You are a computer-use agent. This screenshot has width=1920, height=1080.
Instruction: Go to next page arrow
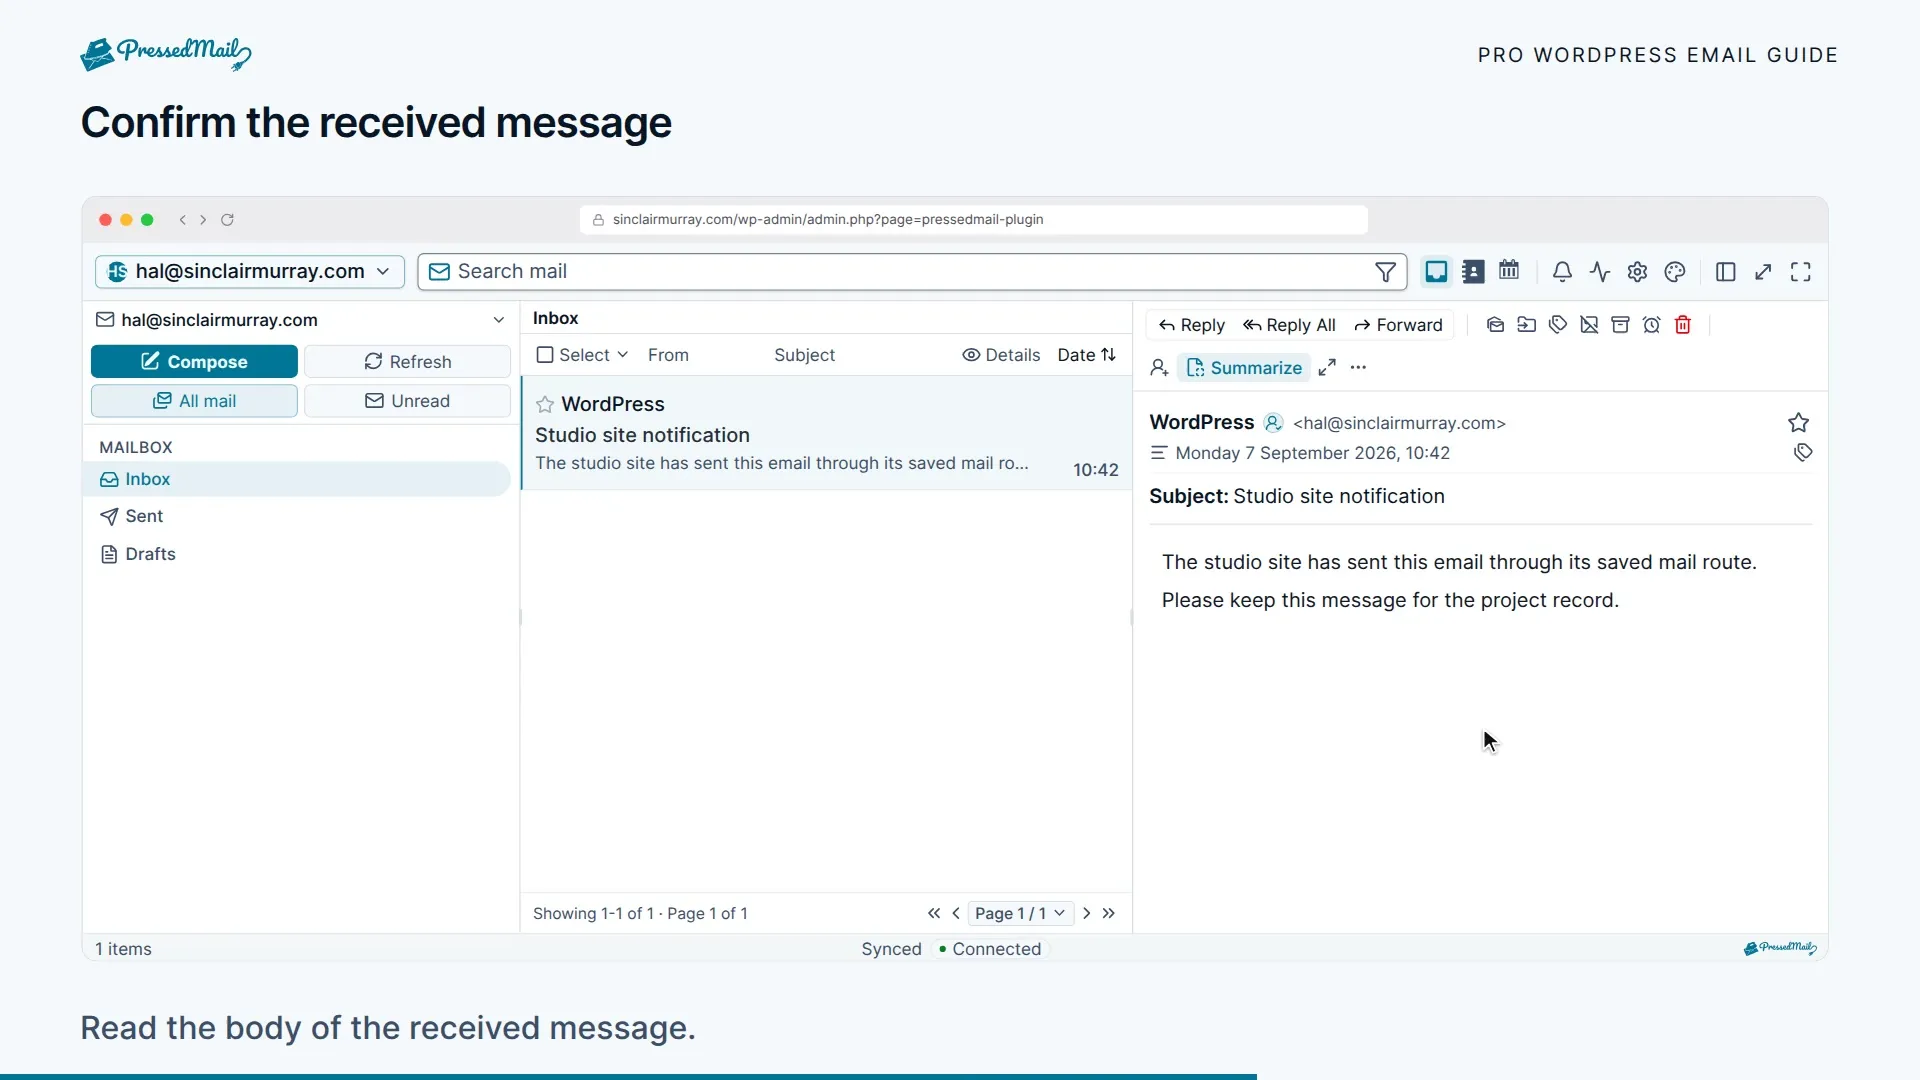[1087, 913]
